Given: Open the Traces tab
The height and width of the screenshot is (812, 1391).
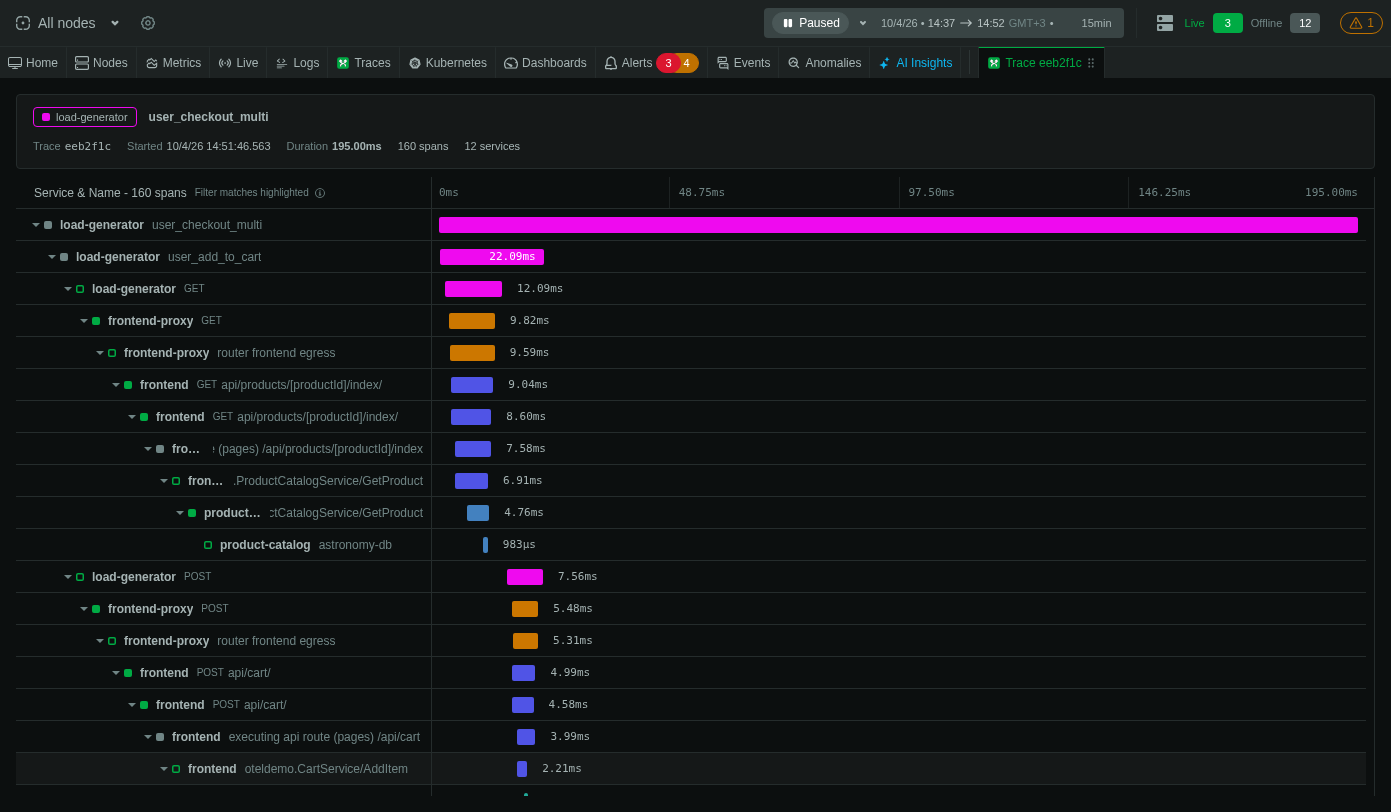Looking at the screenshot, I should [363, 63].
